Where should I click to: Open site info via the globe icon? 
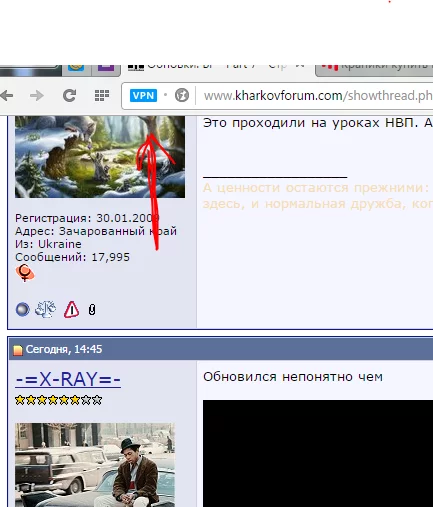click(x=182, y=96)
